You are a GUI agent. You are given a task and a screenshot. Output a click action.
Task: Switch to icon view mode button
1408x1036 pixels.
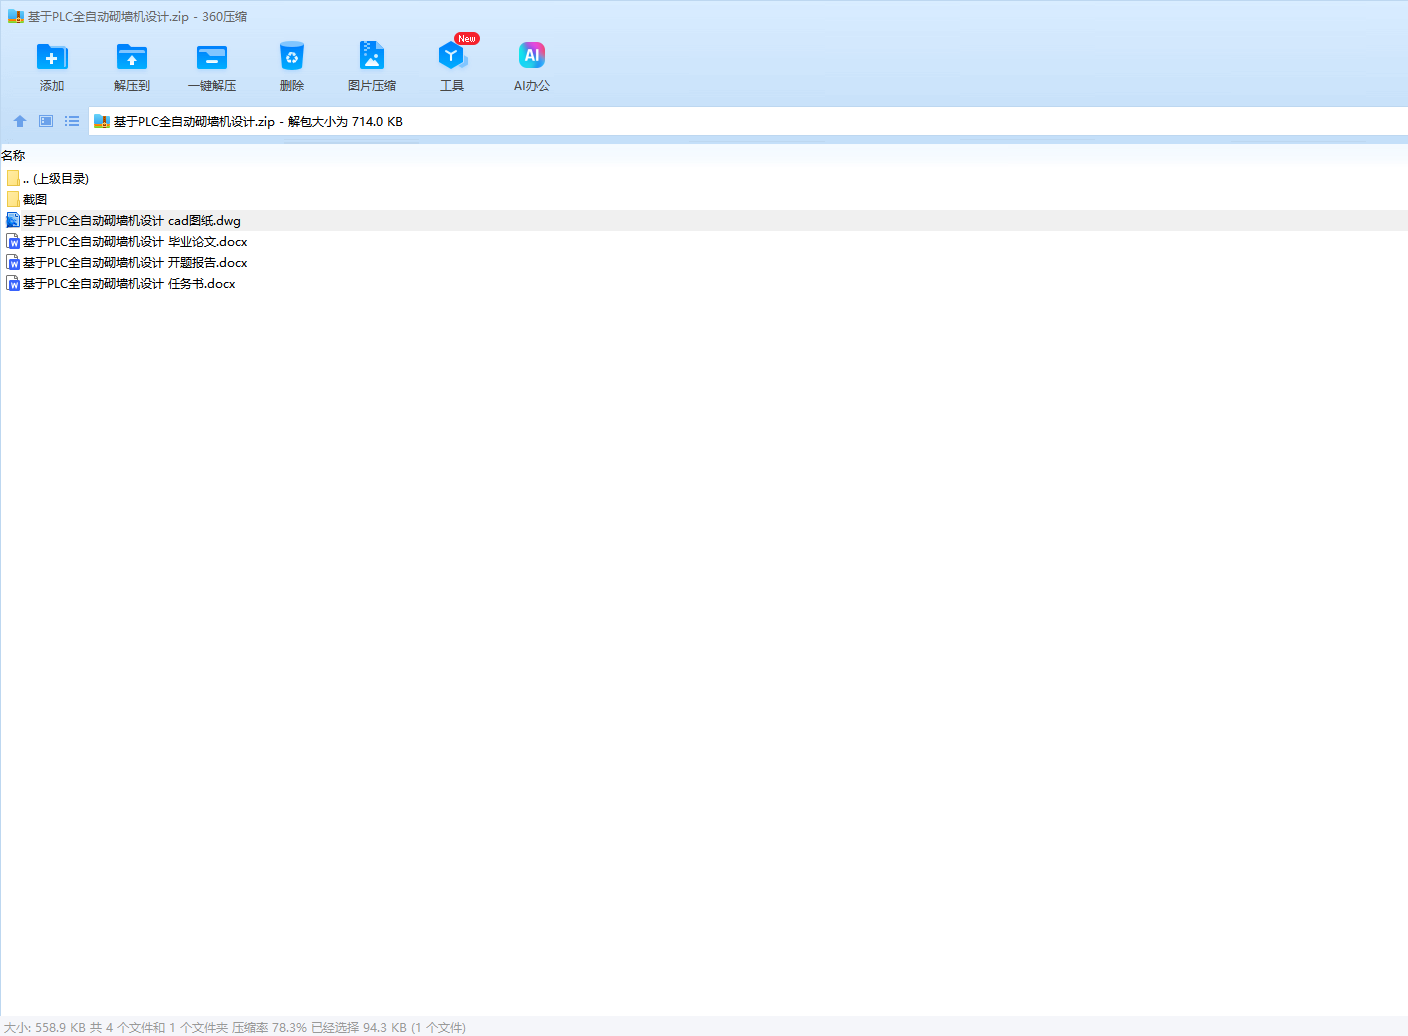coord(46,121)
